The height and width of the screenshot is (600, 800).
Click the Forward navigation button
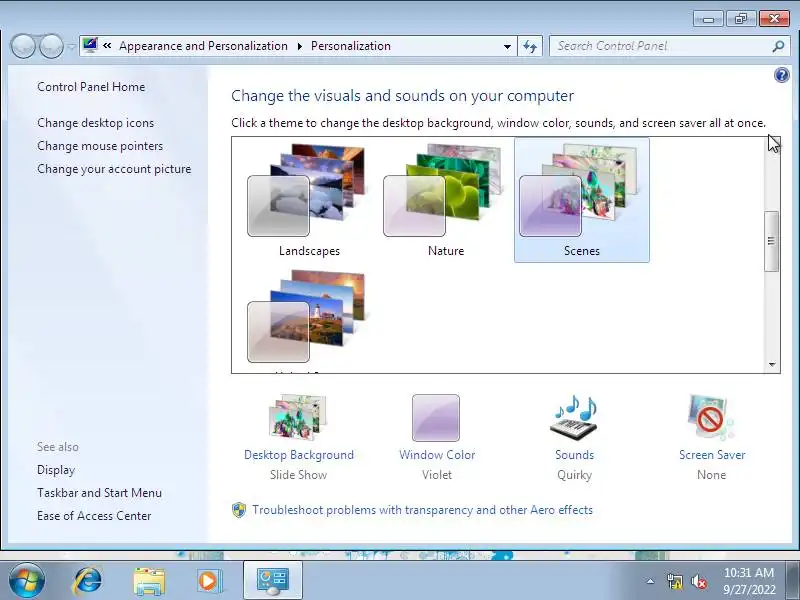tap(51, 46)
